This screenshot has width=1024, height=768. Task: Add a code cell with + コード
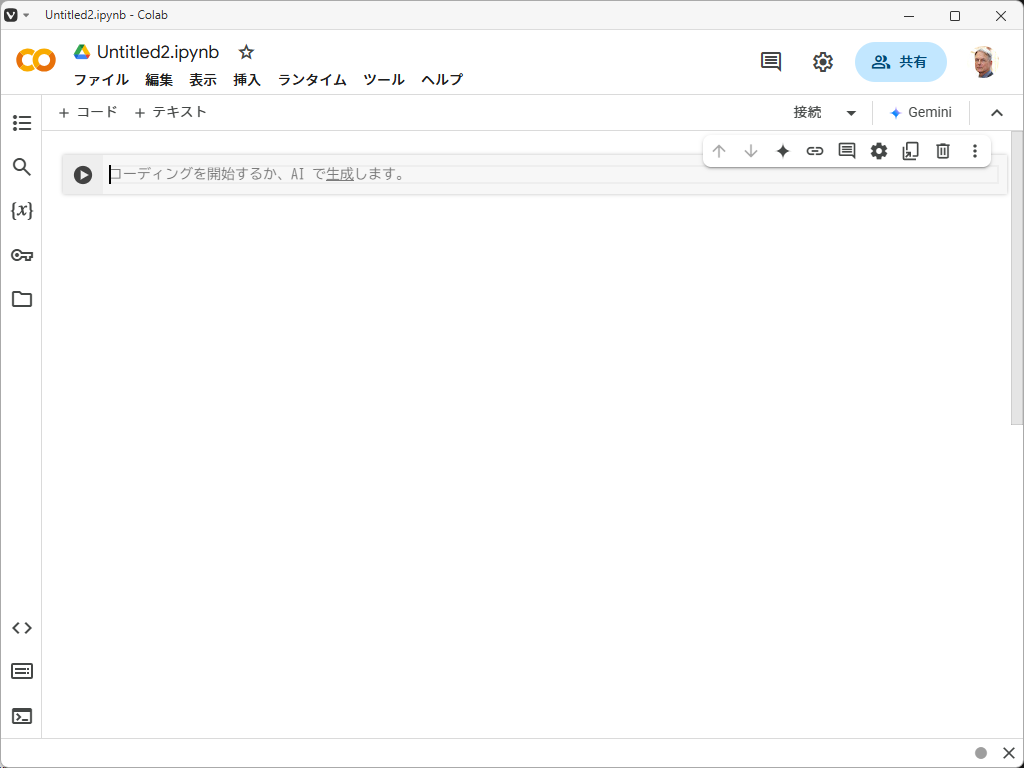click(x=88, y=112)
